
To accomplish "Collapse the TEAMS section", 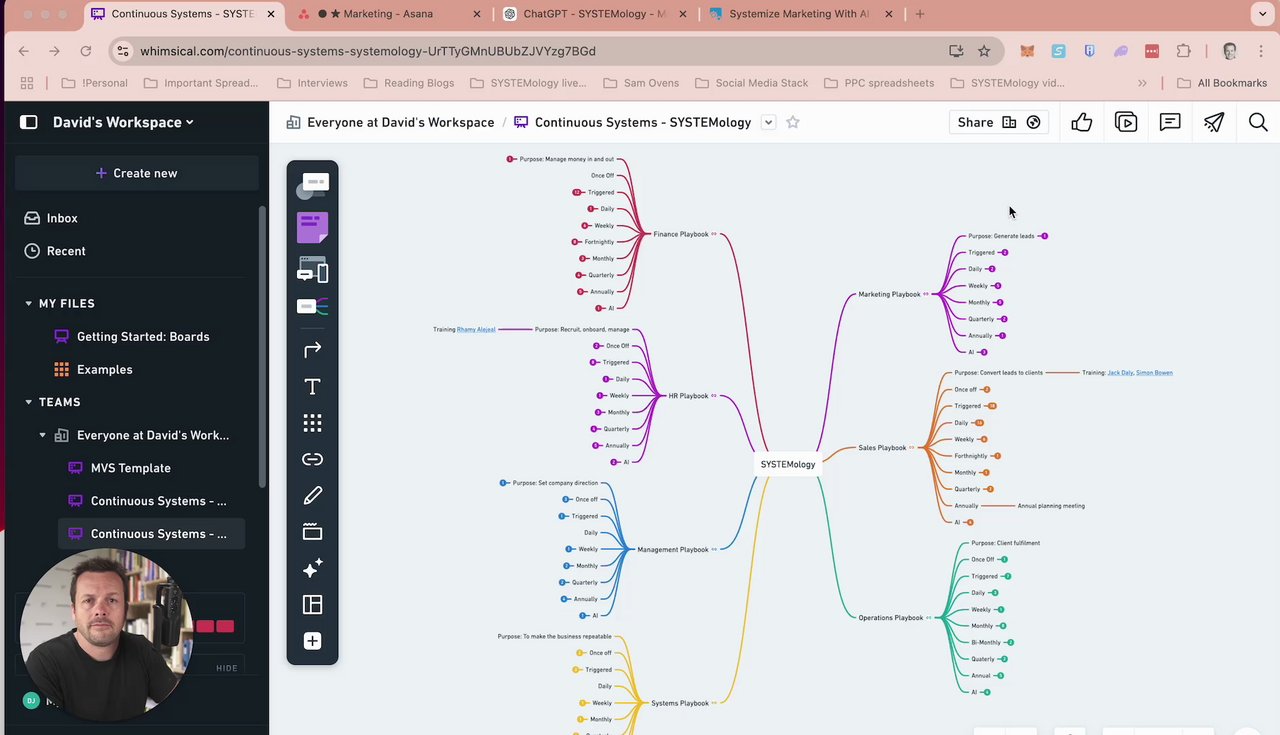I will point(28,402).
